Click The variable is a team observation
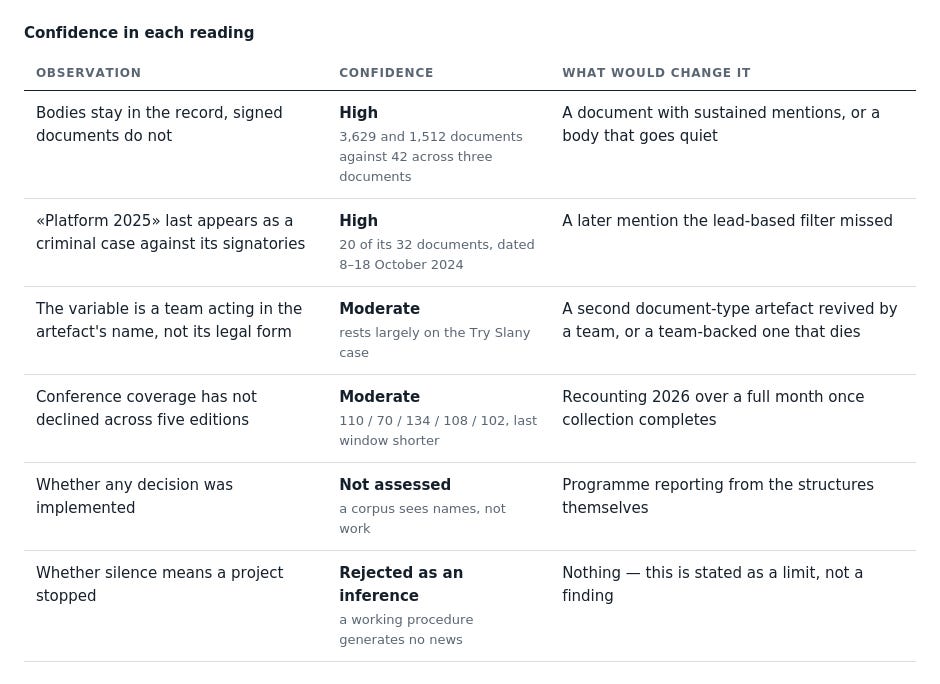This screenshot has width=940, height=684. coord(169,320)
